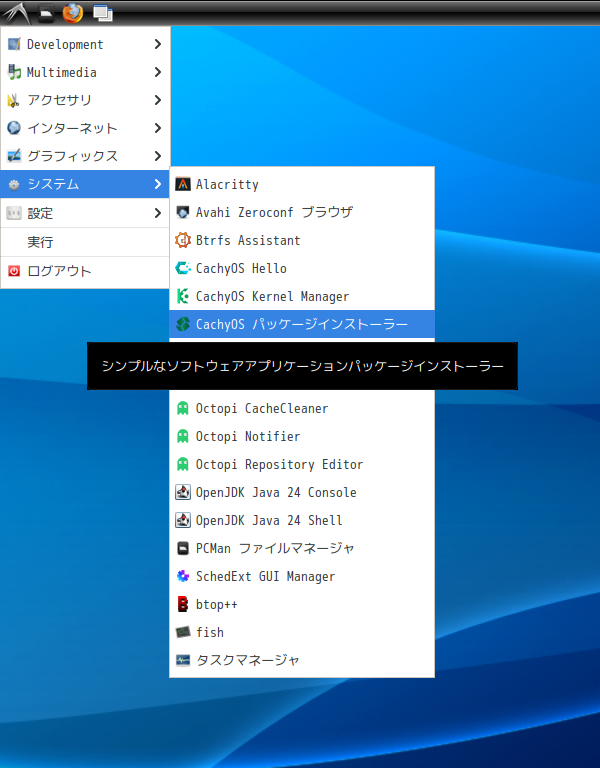Click the アクセサリ scissors icon
The width and height of the screenshot is (600, 768).
point(14,100)
